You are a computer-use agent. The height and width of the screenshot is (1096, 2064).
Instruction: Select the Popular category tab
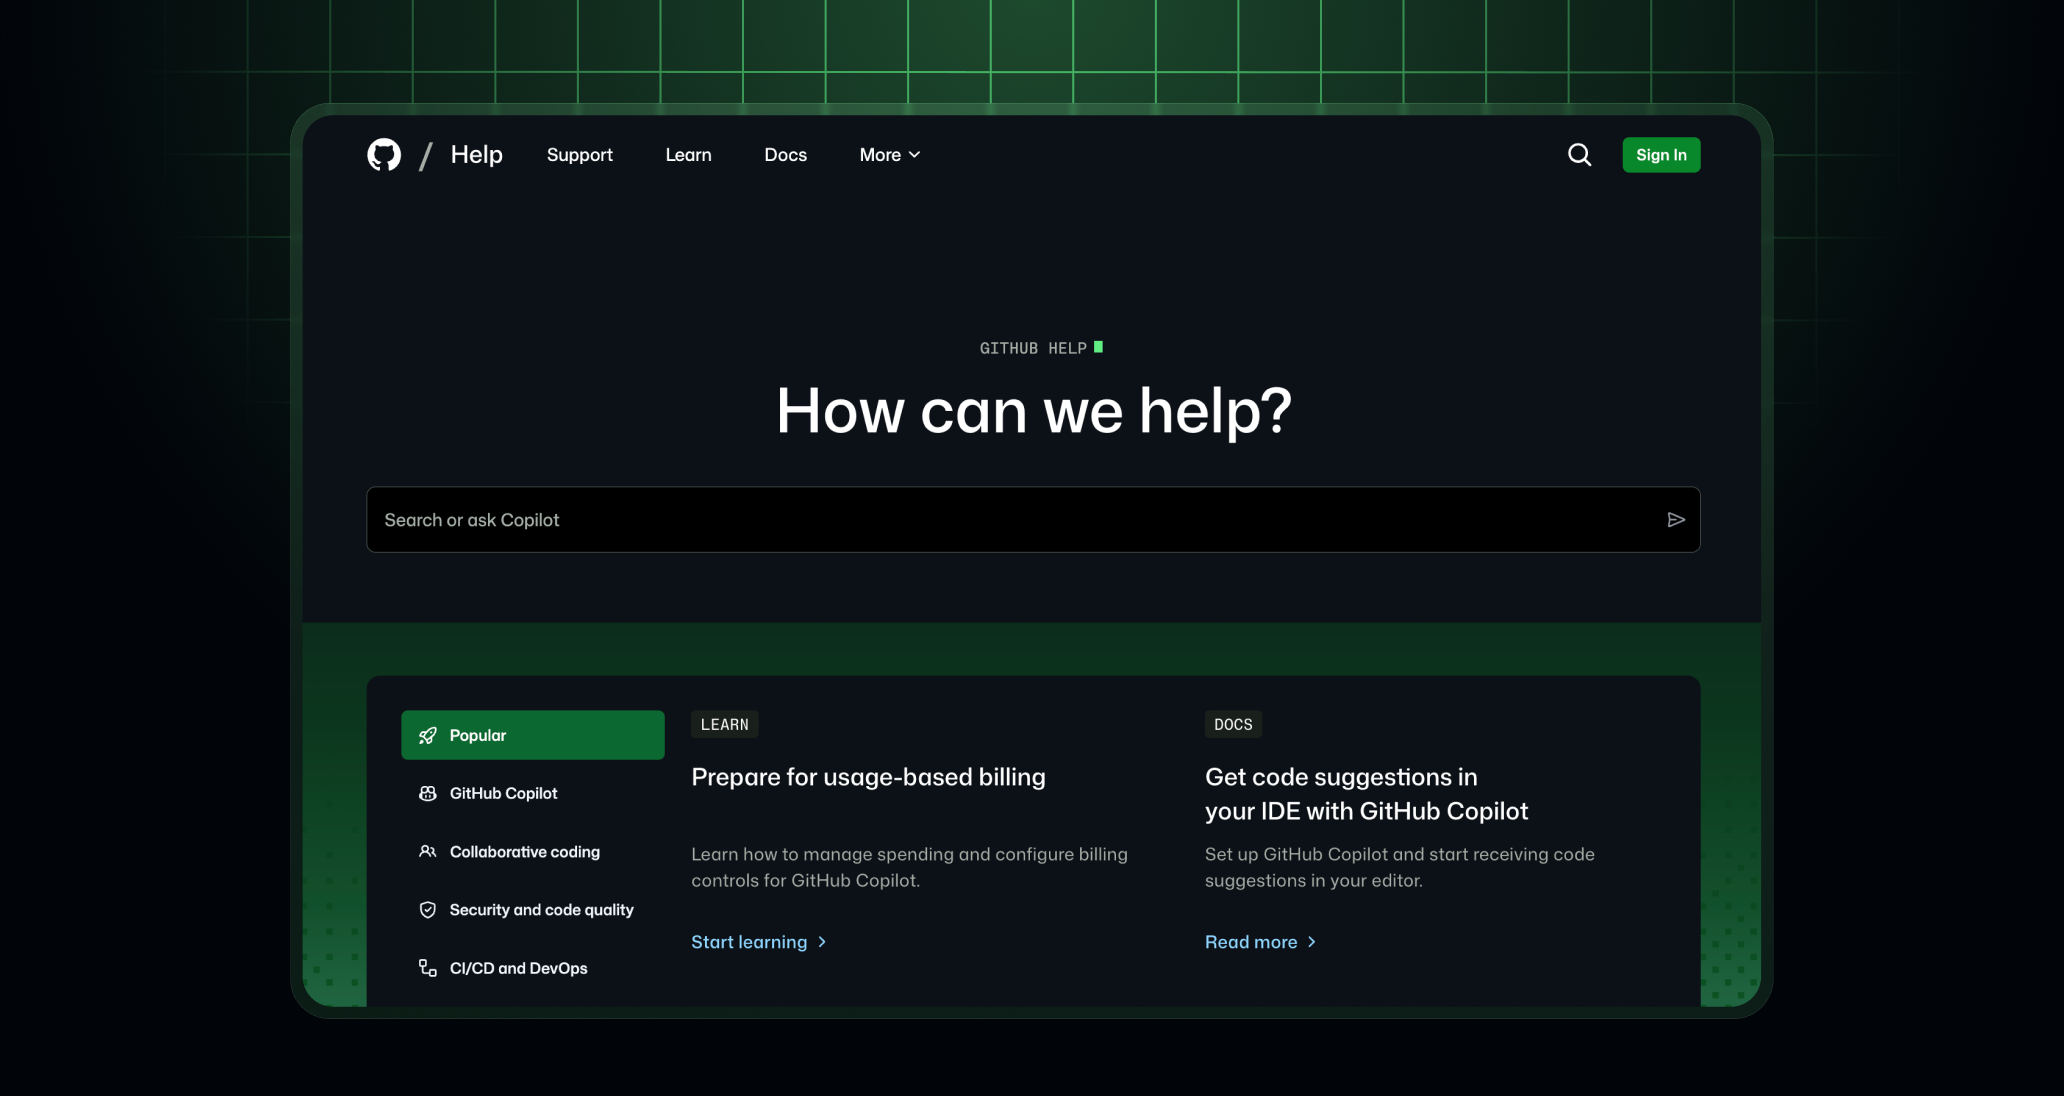click(533, 735)
